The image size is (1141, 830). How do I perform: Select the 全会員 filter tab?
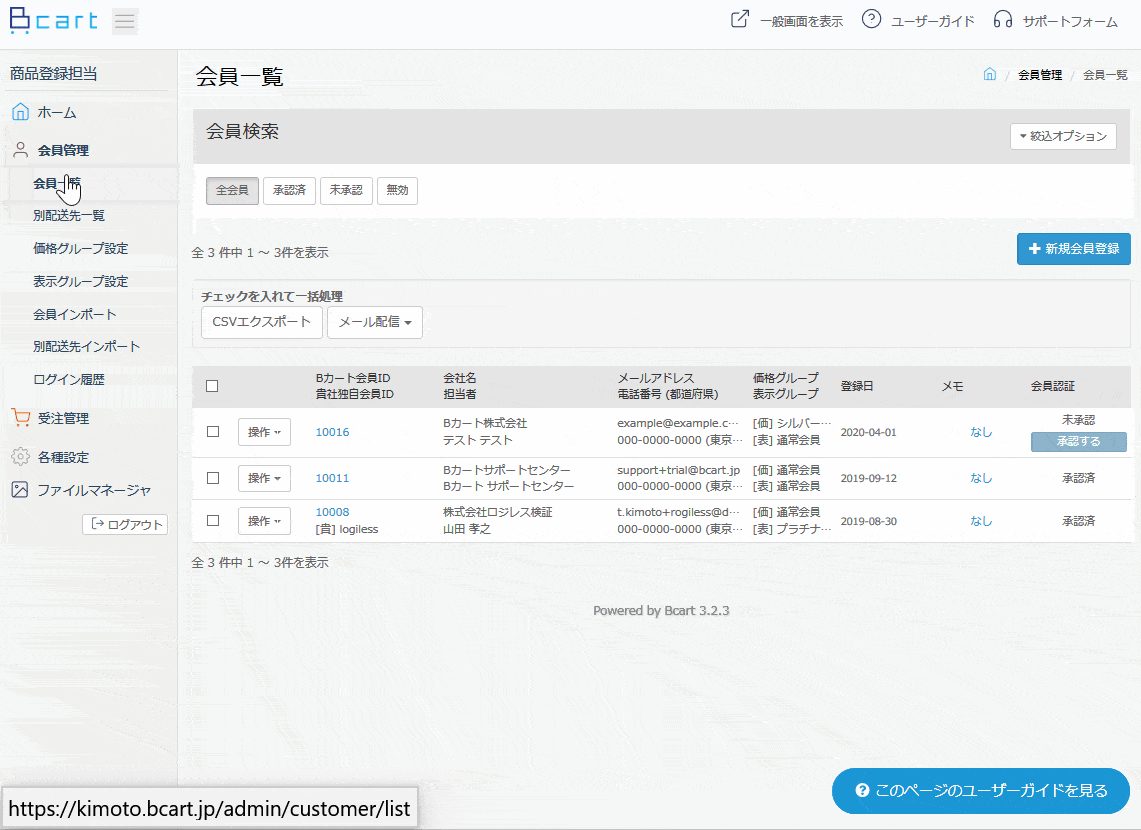[x=232, y=191]
